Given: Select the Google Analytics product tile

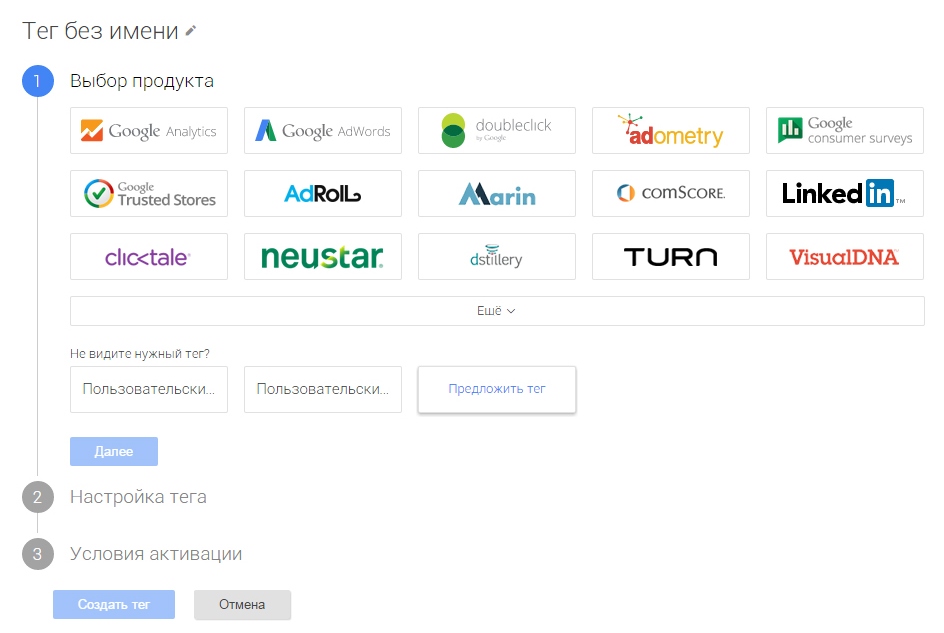Looking at the screenshot, I should [149, 131].
